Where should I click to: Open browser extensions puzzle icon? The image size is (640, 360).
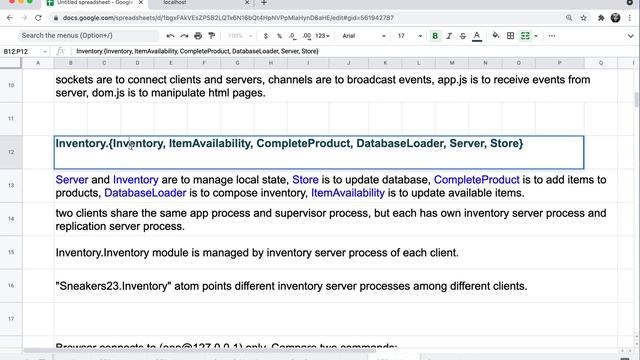(x=601, y=18)
